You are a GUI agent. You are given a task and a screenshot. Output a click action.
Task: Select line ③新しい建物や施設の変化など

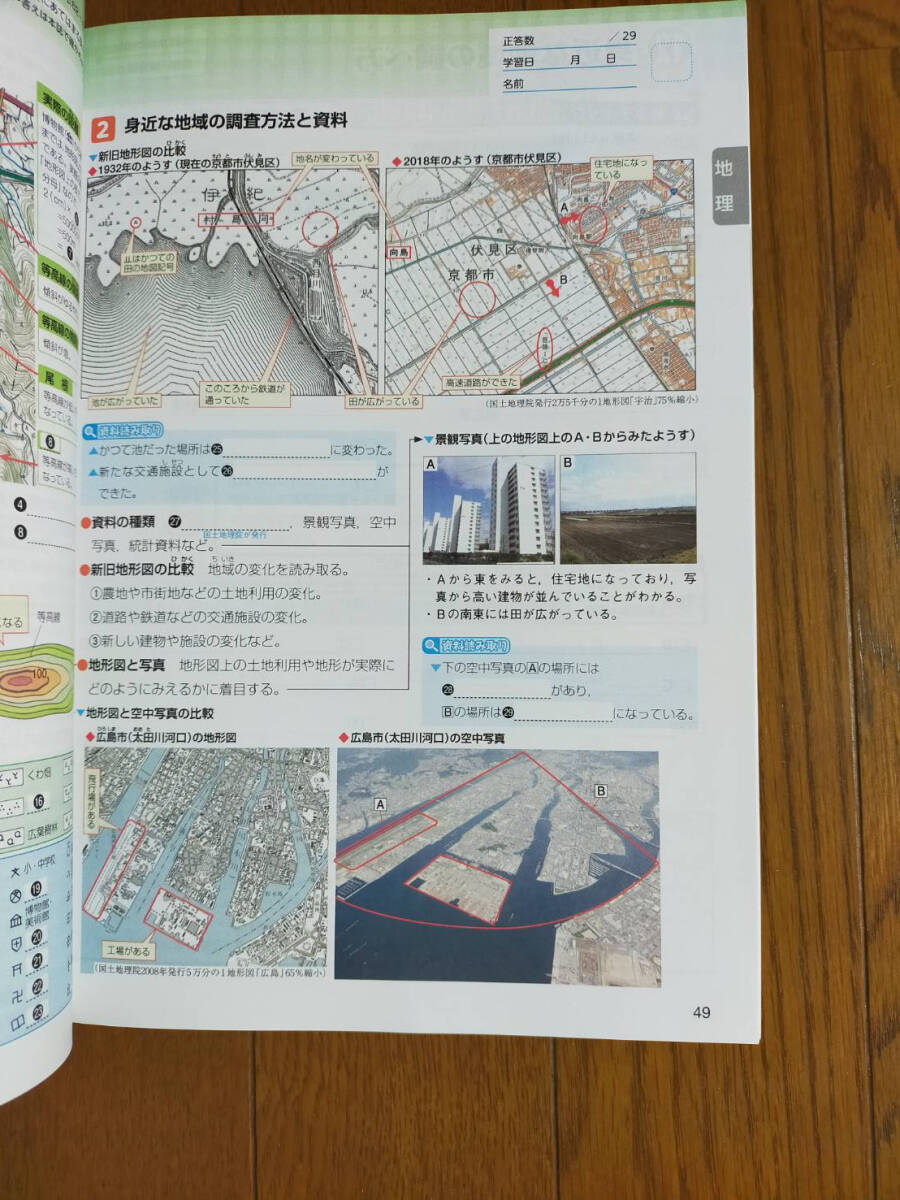point(186,641)
